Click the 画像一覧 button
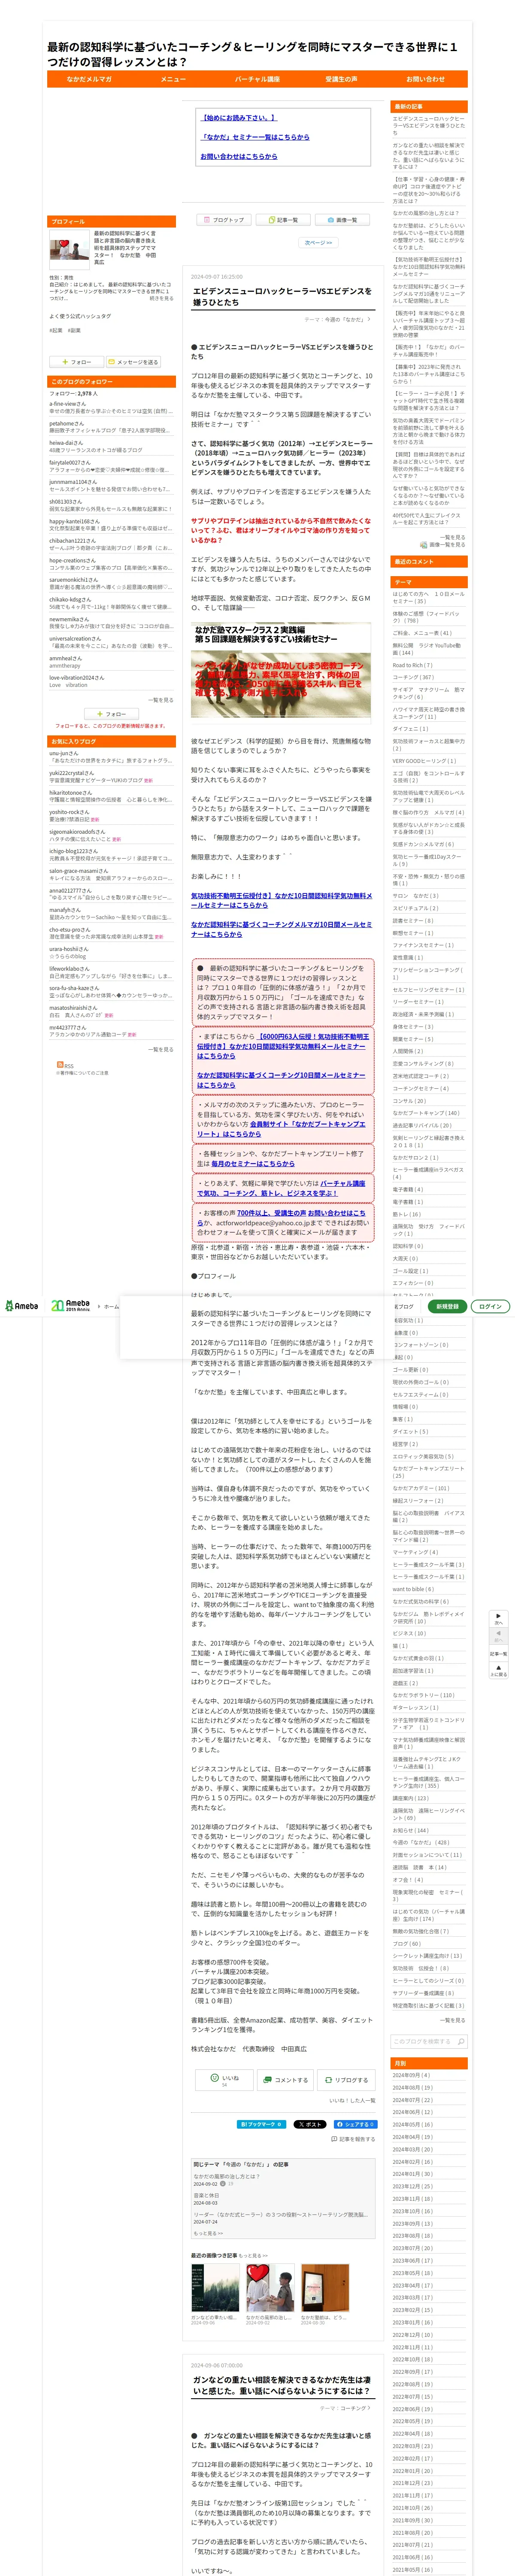This screenshot has height=2576, width=515. point(342,220)
